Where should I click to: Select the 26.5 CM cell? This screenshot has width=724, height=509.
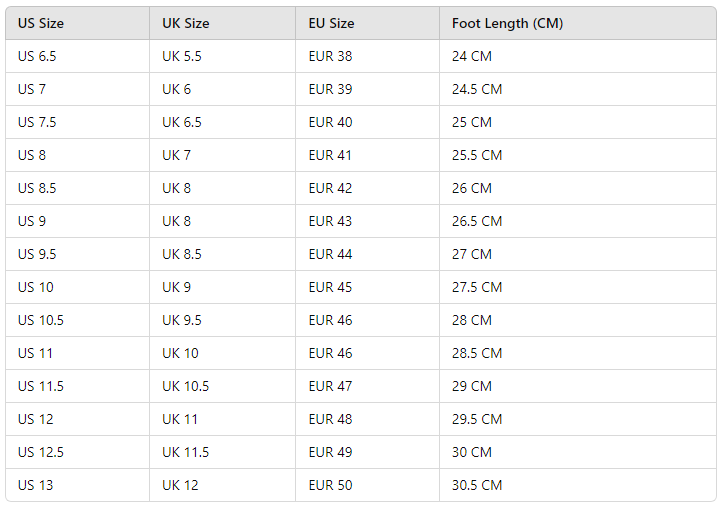[477, 221]
